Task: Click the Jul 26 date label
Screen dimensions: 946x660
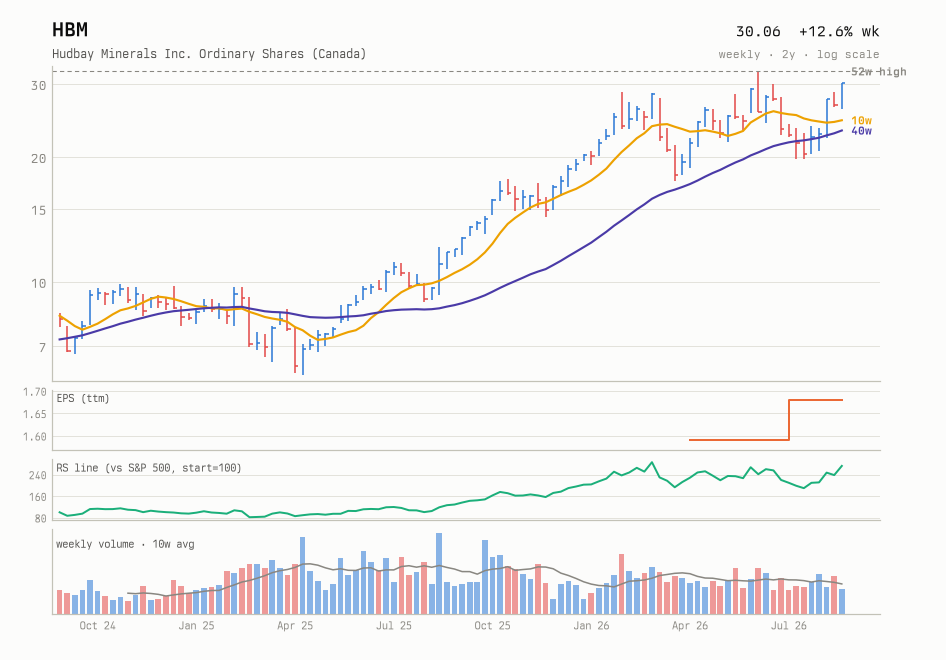Action: coord(789,626)
